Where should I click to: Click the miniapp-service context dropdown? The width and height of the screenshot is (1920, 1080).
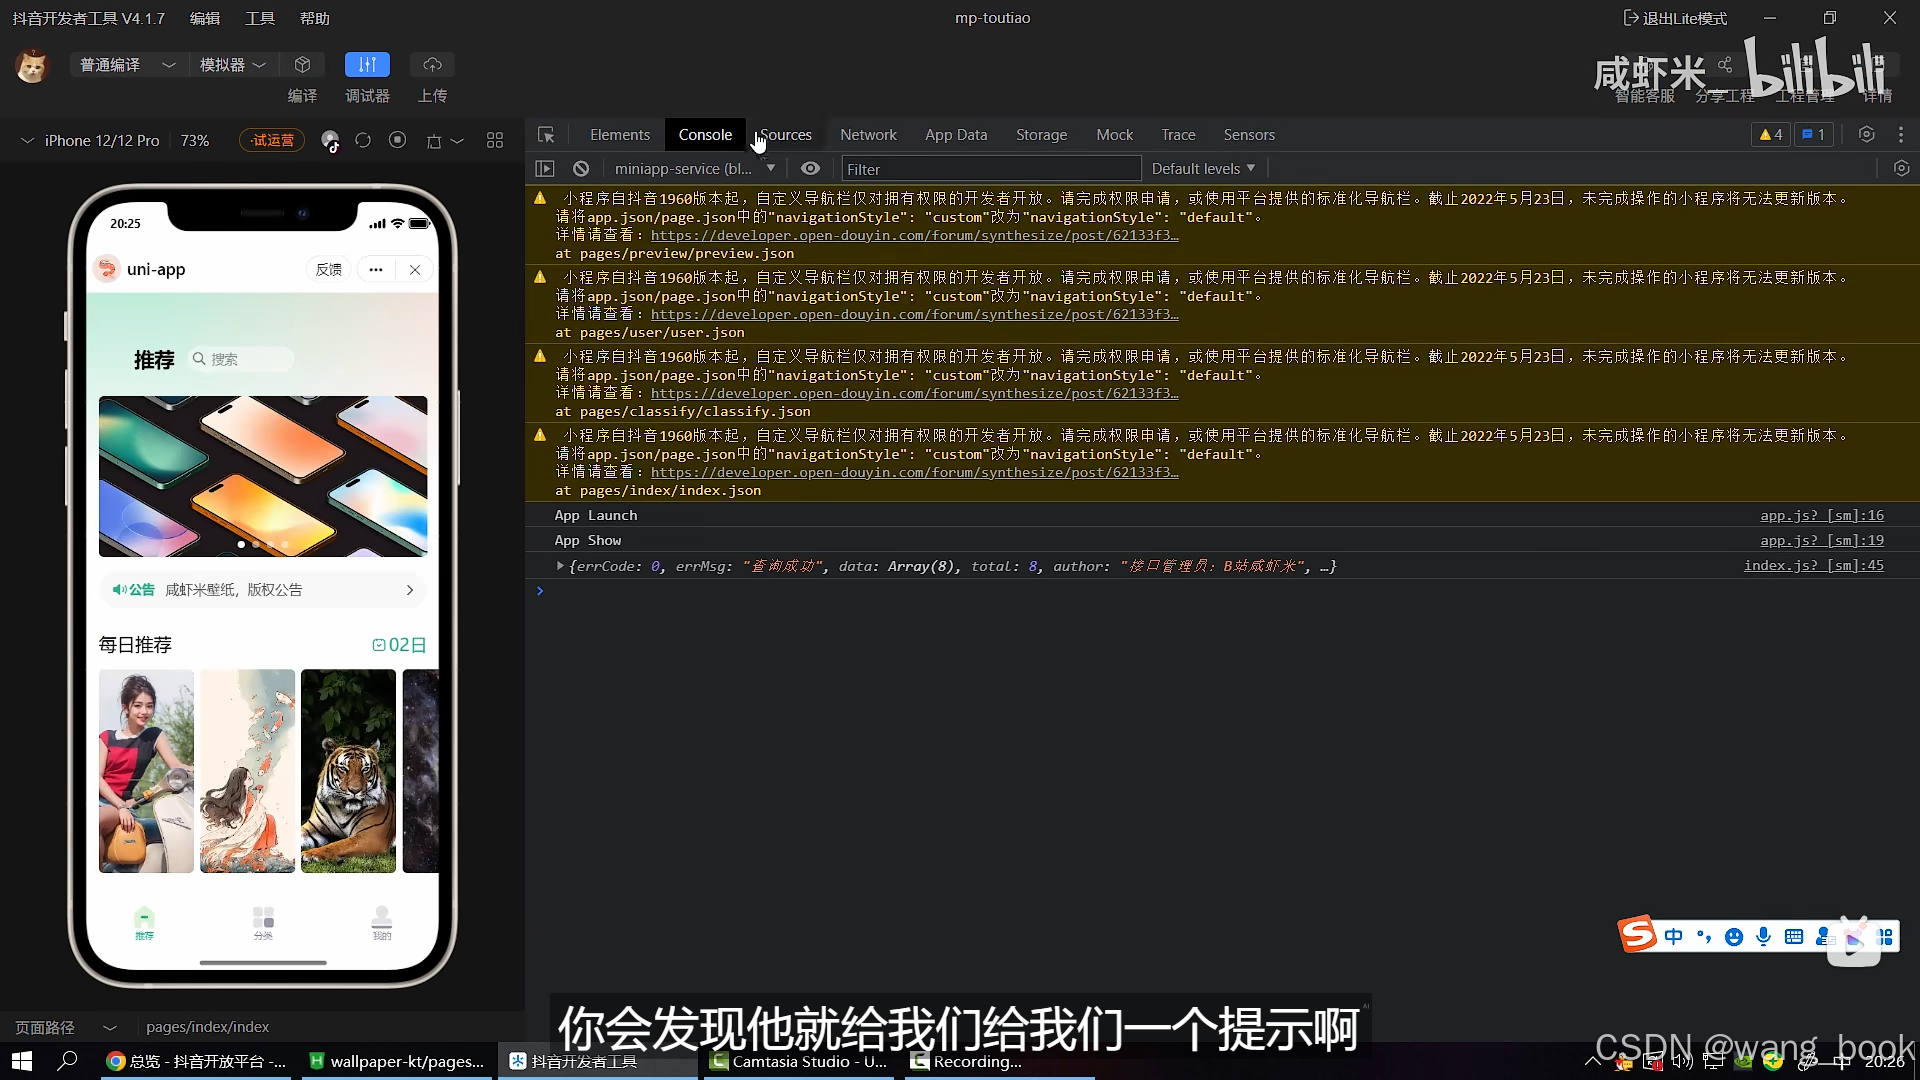[x=692, y=167]
